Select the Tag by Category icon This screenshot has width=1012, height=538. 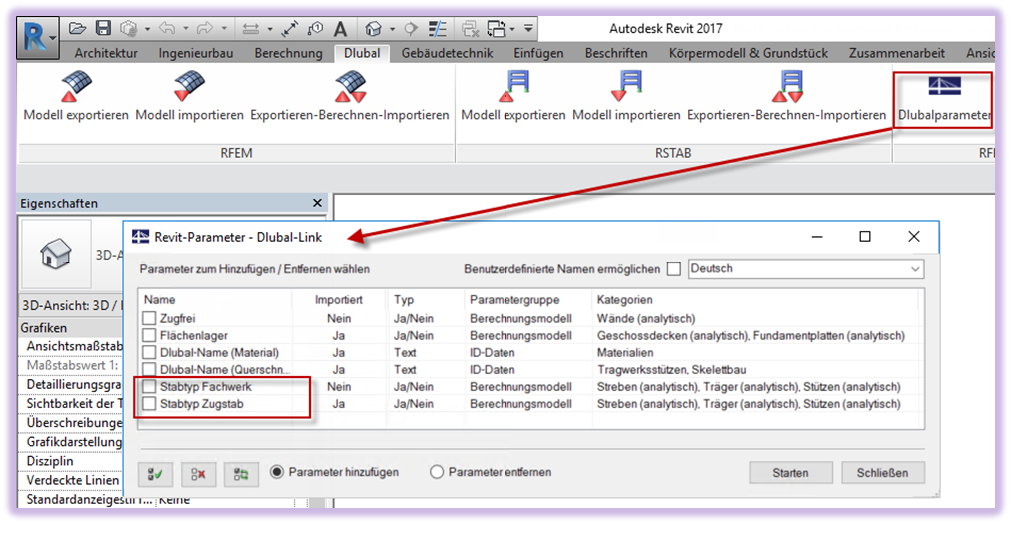[316, 28]
